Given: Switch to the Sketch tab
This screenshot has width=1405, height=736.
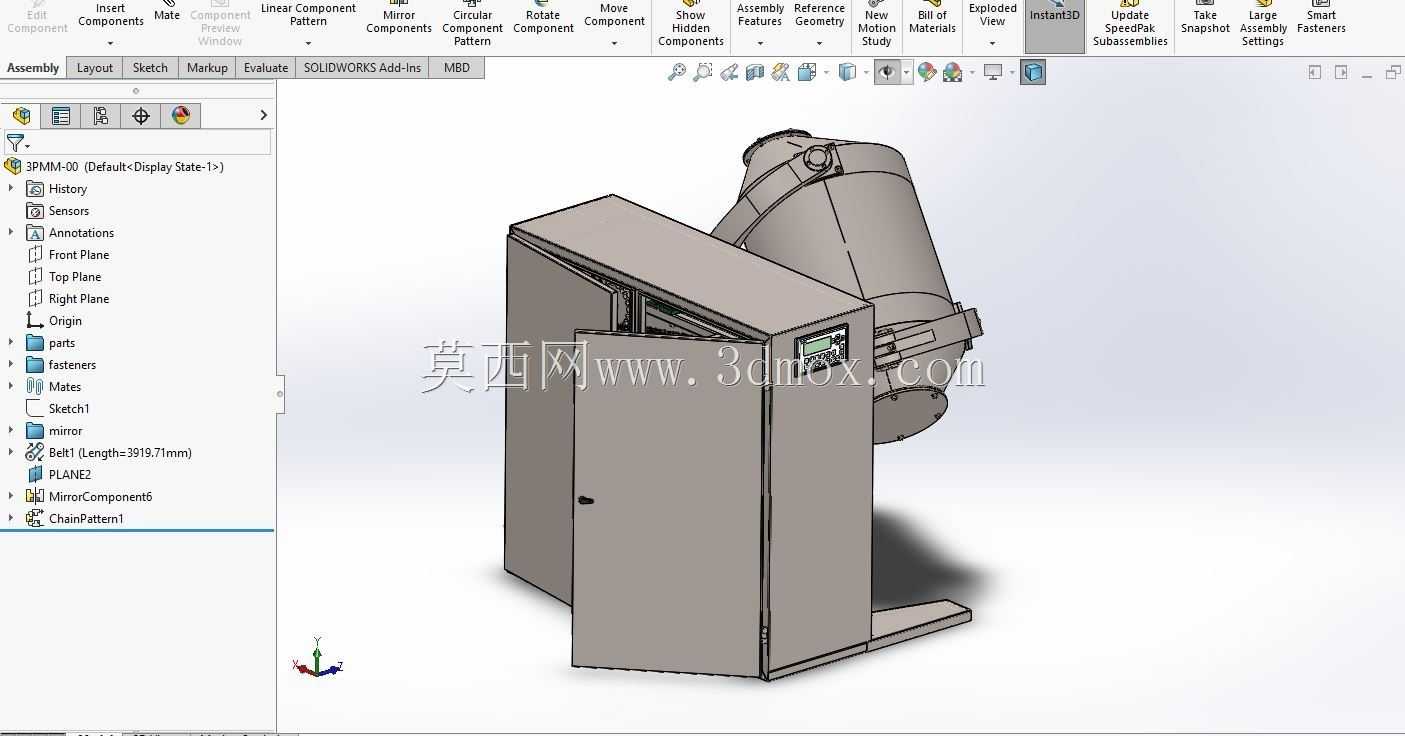Looking at the screenshot, I should click(150, 68).
